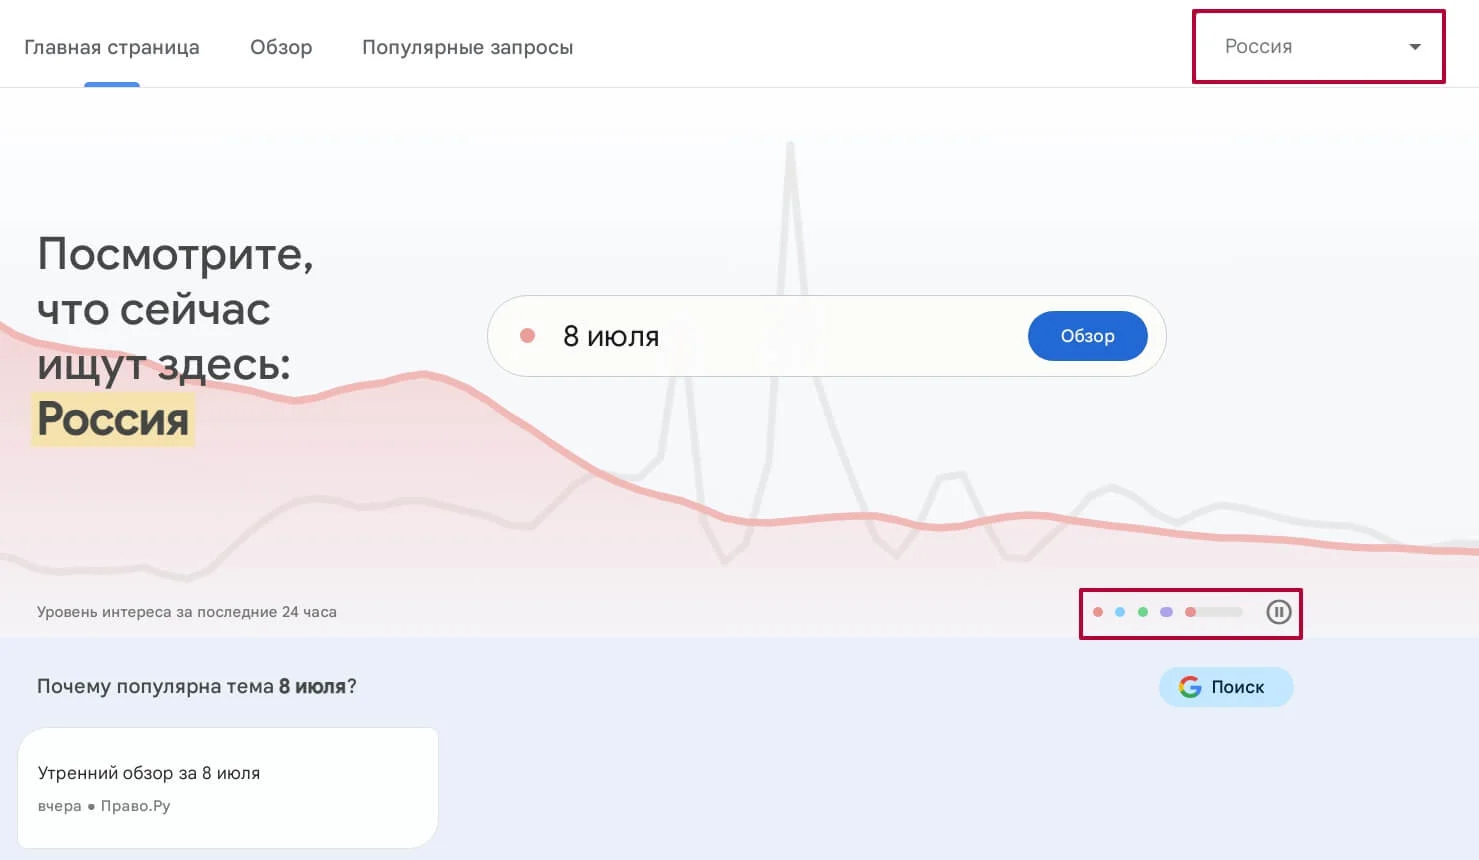Click the "8 июля" trending topic text
This screenshot has width=1479, height=860.
611,336
